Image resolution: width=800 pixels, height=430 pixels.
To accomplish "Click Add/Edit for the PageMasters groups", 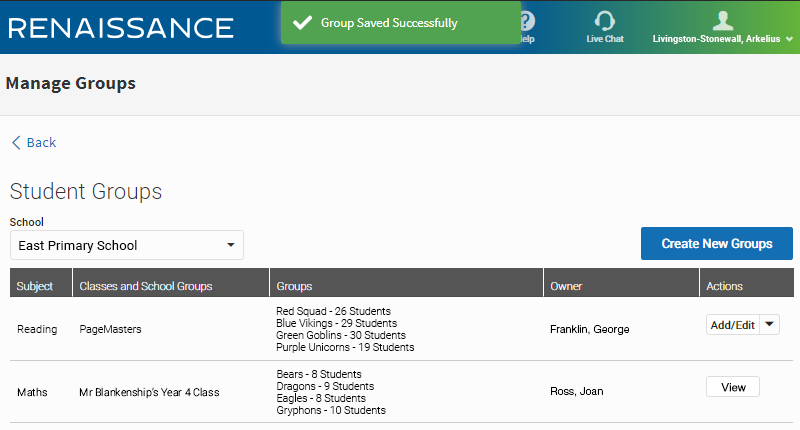I will [733, 324].
